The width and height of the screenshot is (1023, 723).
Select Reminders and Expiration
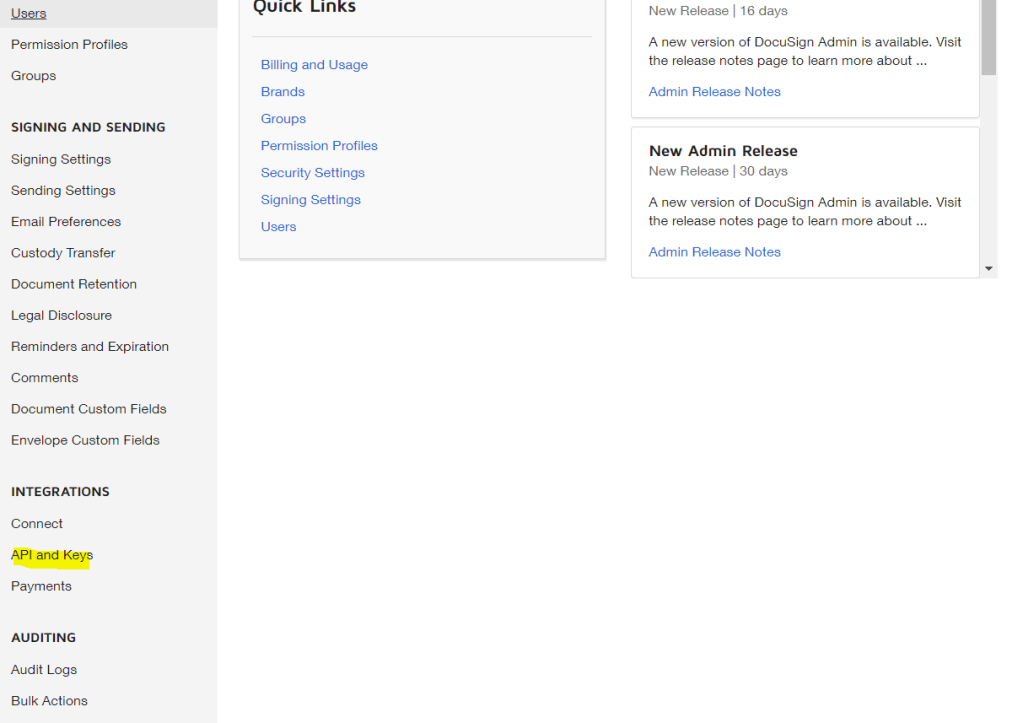coord(90,347)
